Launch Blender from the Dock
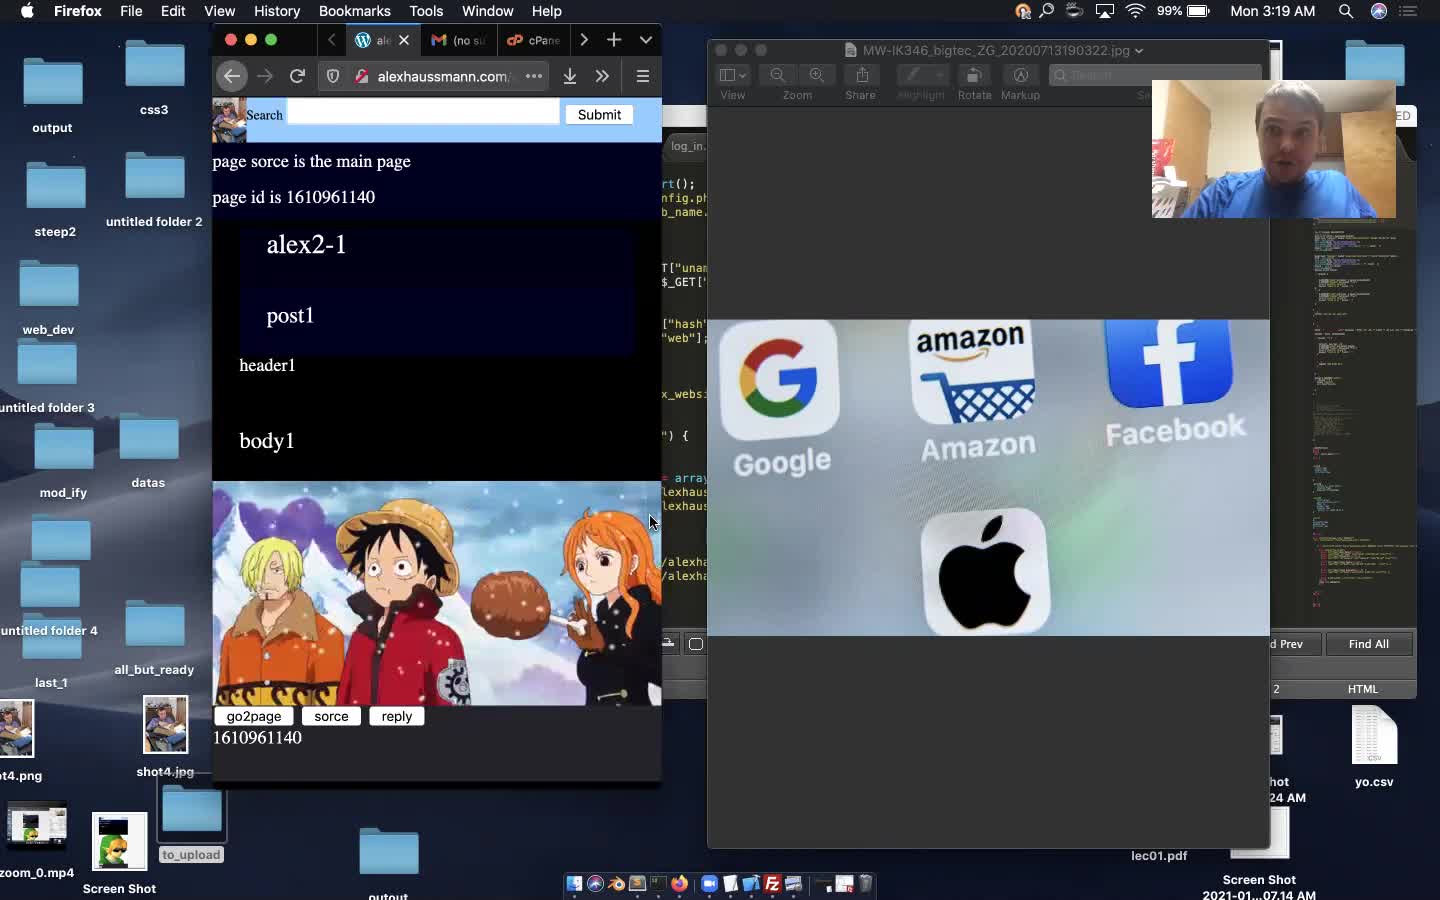The width and height of the screenshot is (1440, 900). tap(616, 883)
